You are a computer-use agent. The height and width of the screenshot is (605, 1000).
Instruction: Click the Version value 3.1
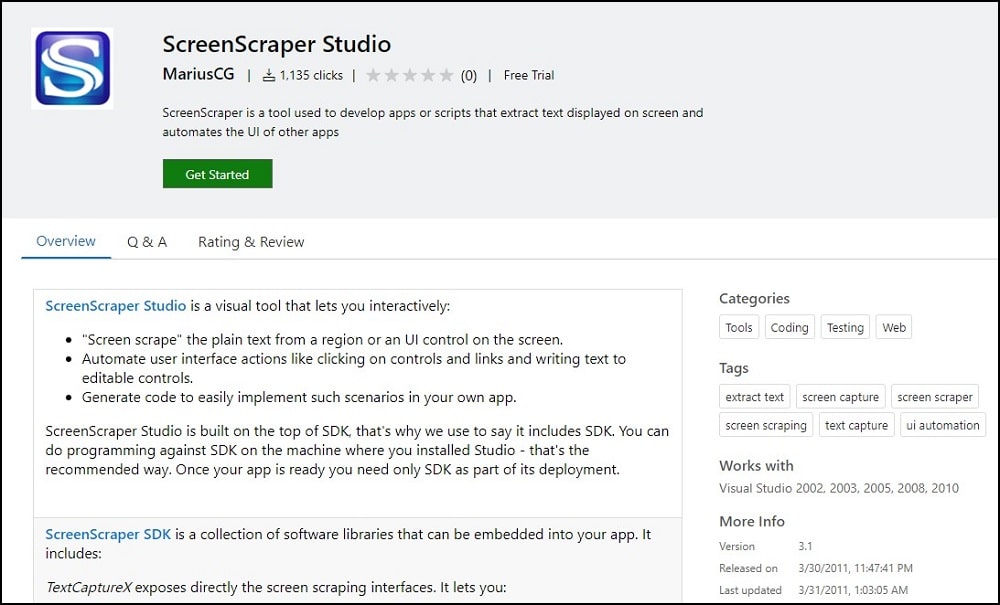pos(805,546)
